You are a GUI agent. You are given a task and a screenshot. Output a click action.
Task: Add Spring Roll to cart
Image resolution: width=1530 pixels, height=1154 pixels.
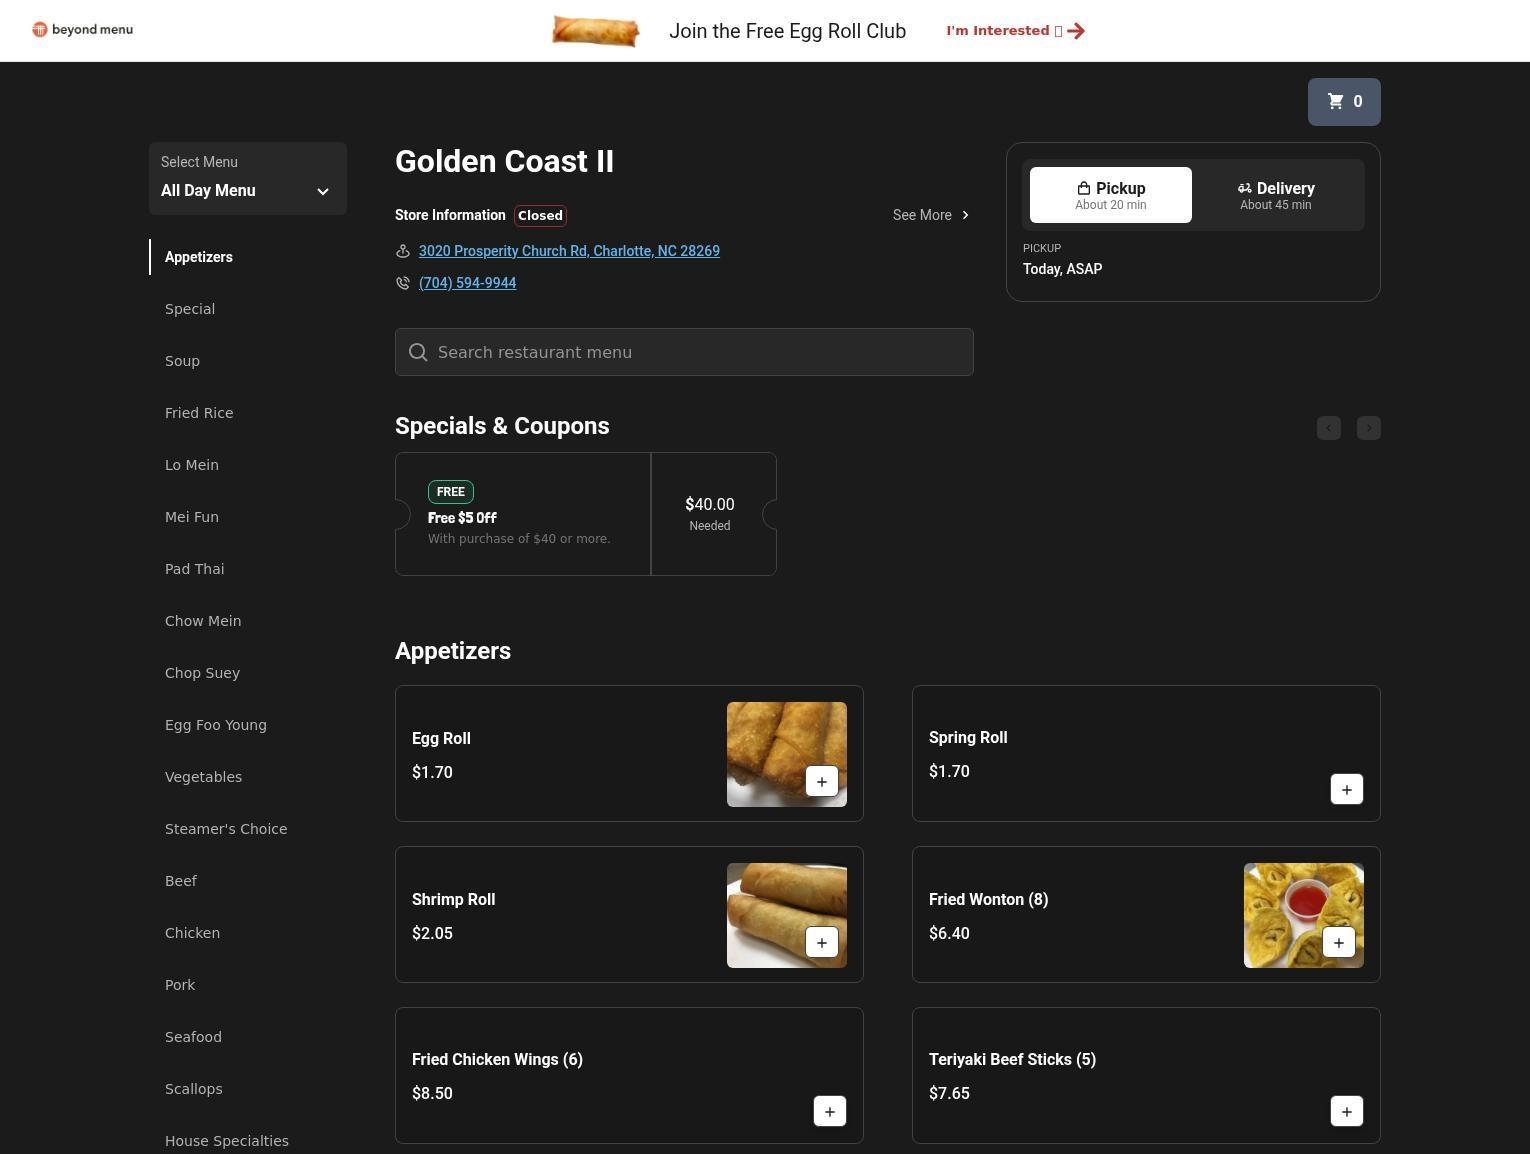(1346, 790)
